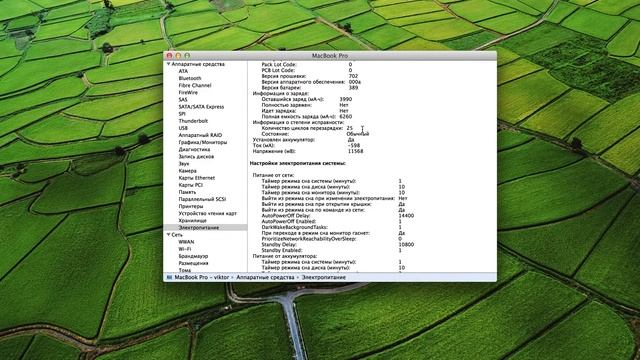Open Хранилище in the sidebar
The image size is (640, 360).
point(192,220)
